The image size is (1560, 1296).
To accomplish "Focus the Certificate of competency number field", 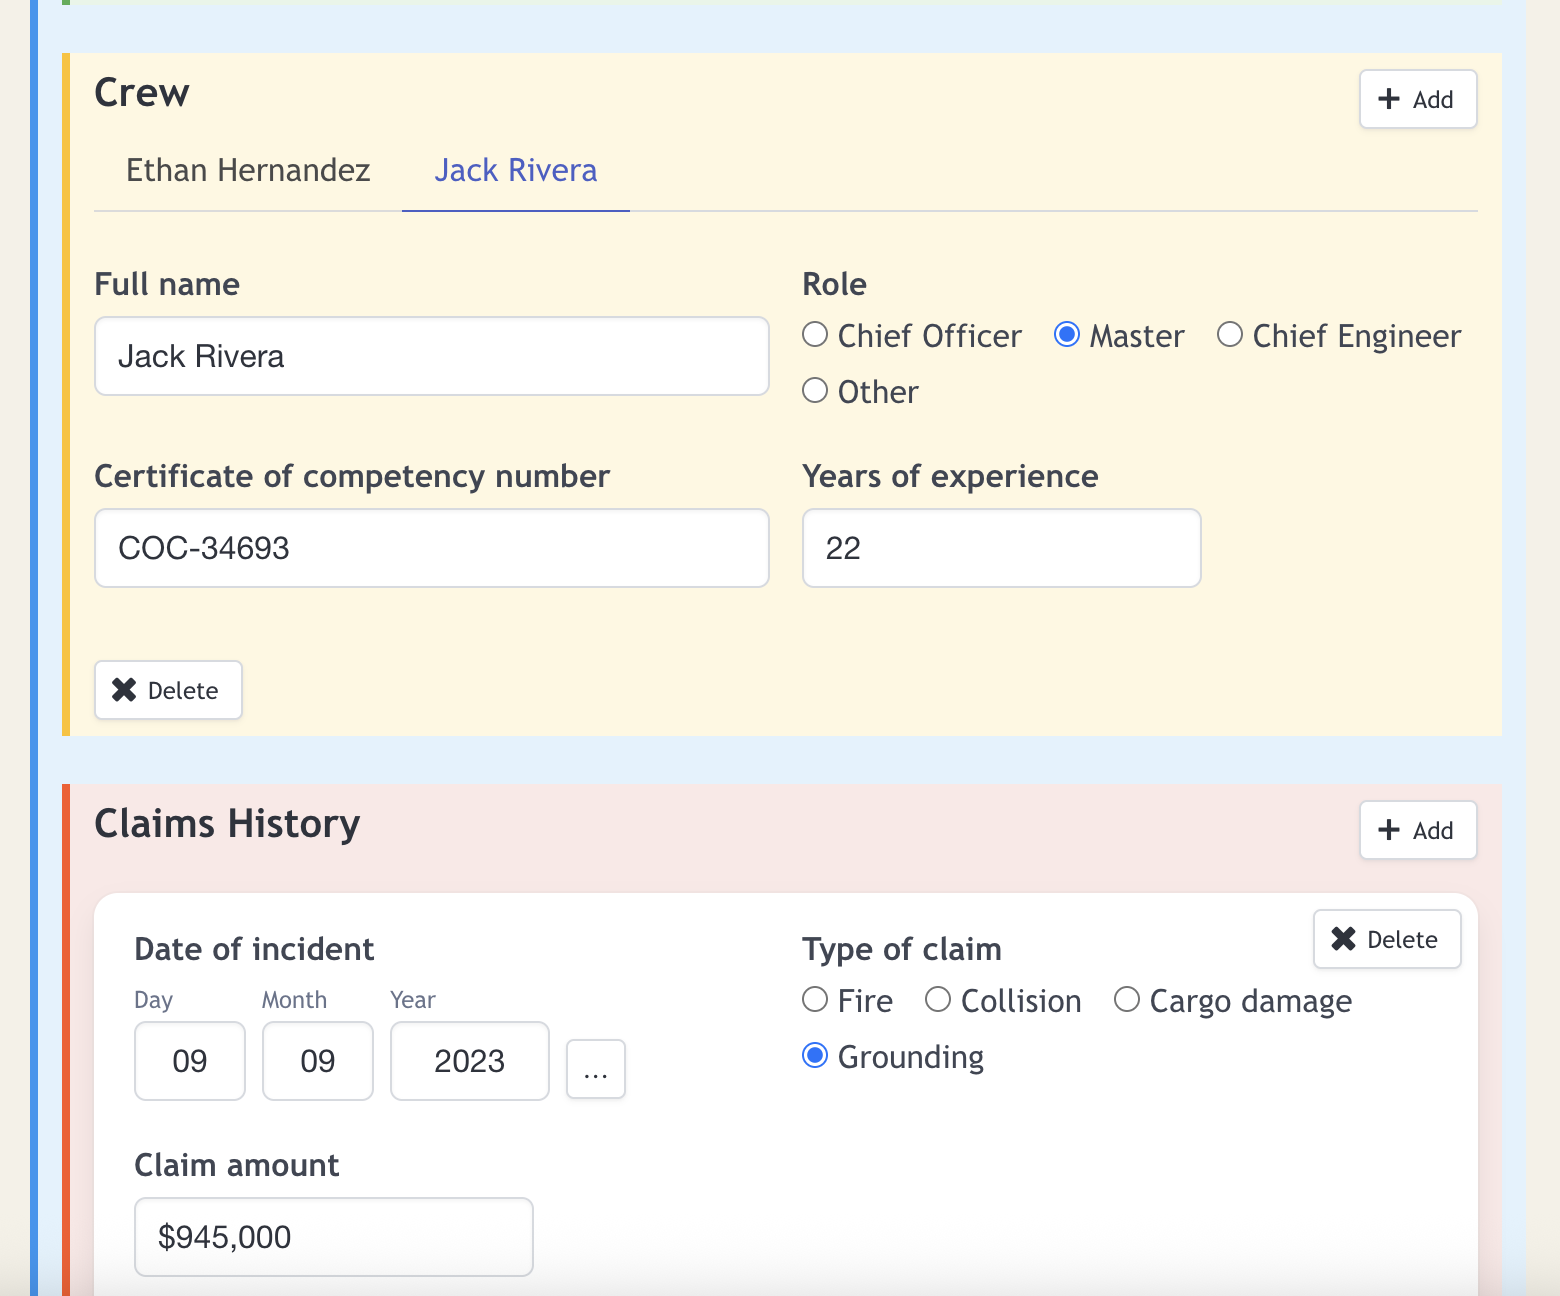I will (x=432, y=548).
